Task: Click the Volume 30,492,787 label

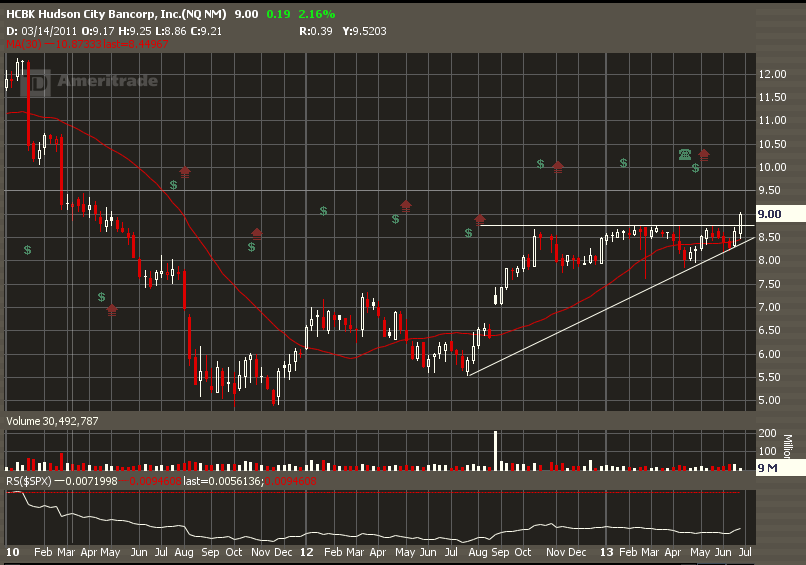Action: tap(52, 421)
